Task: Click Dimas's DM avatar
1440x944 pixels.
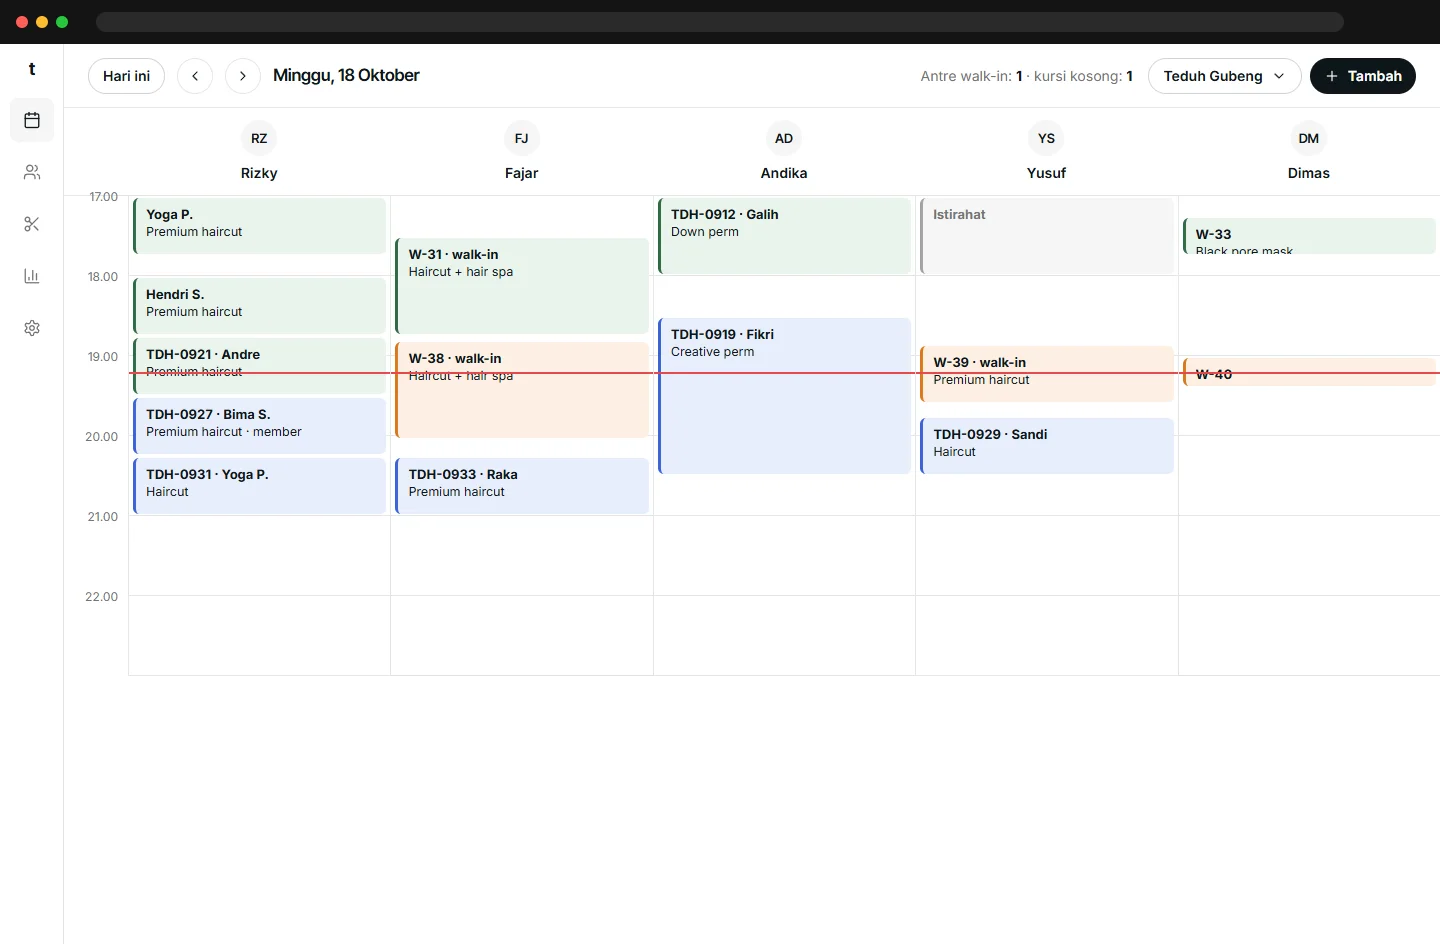Action: (1309, 138)
